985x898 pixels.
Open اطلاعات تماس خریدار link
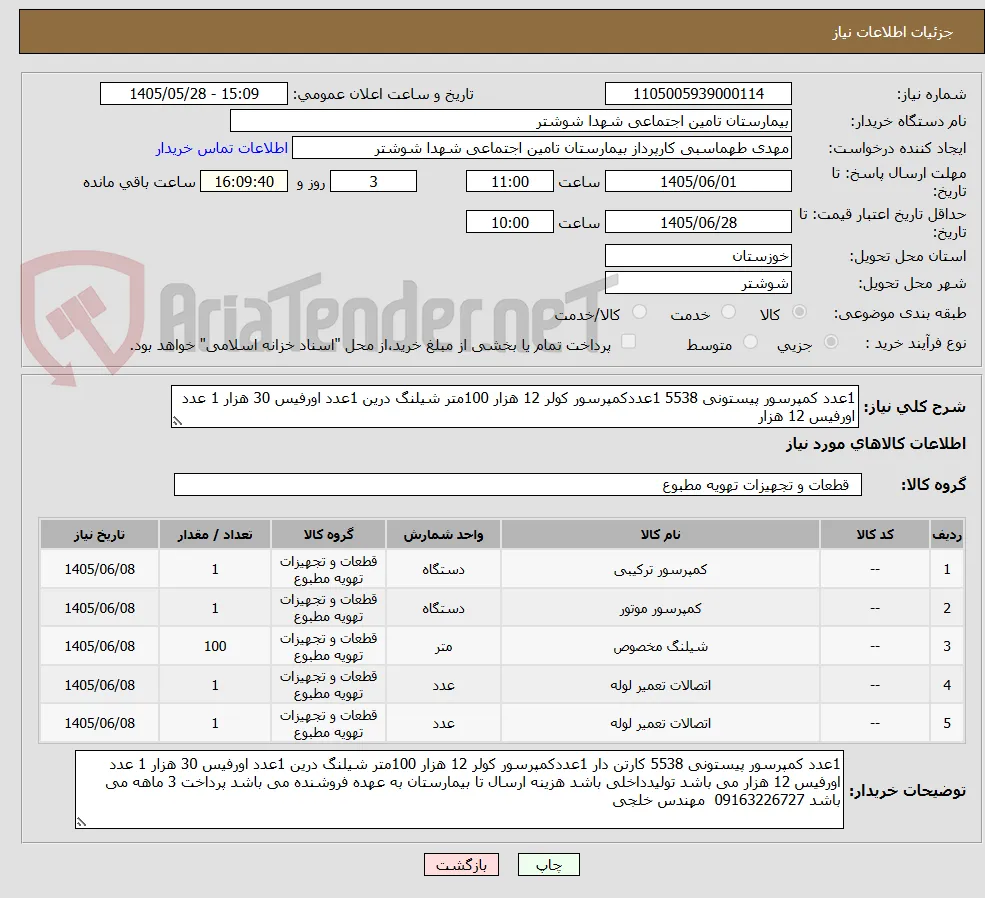(222, 148)
